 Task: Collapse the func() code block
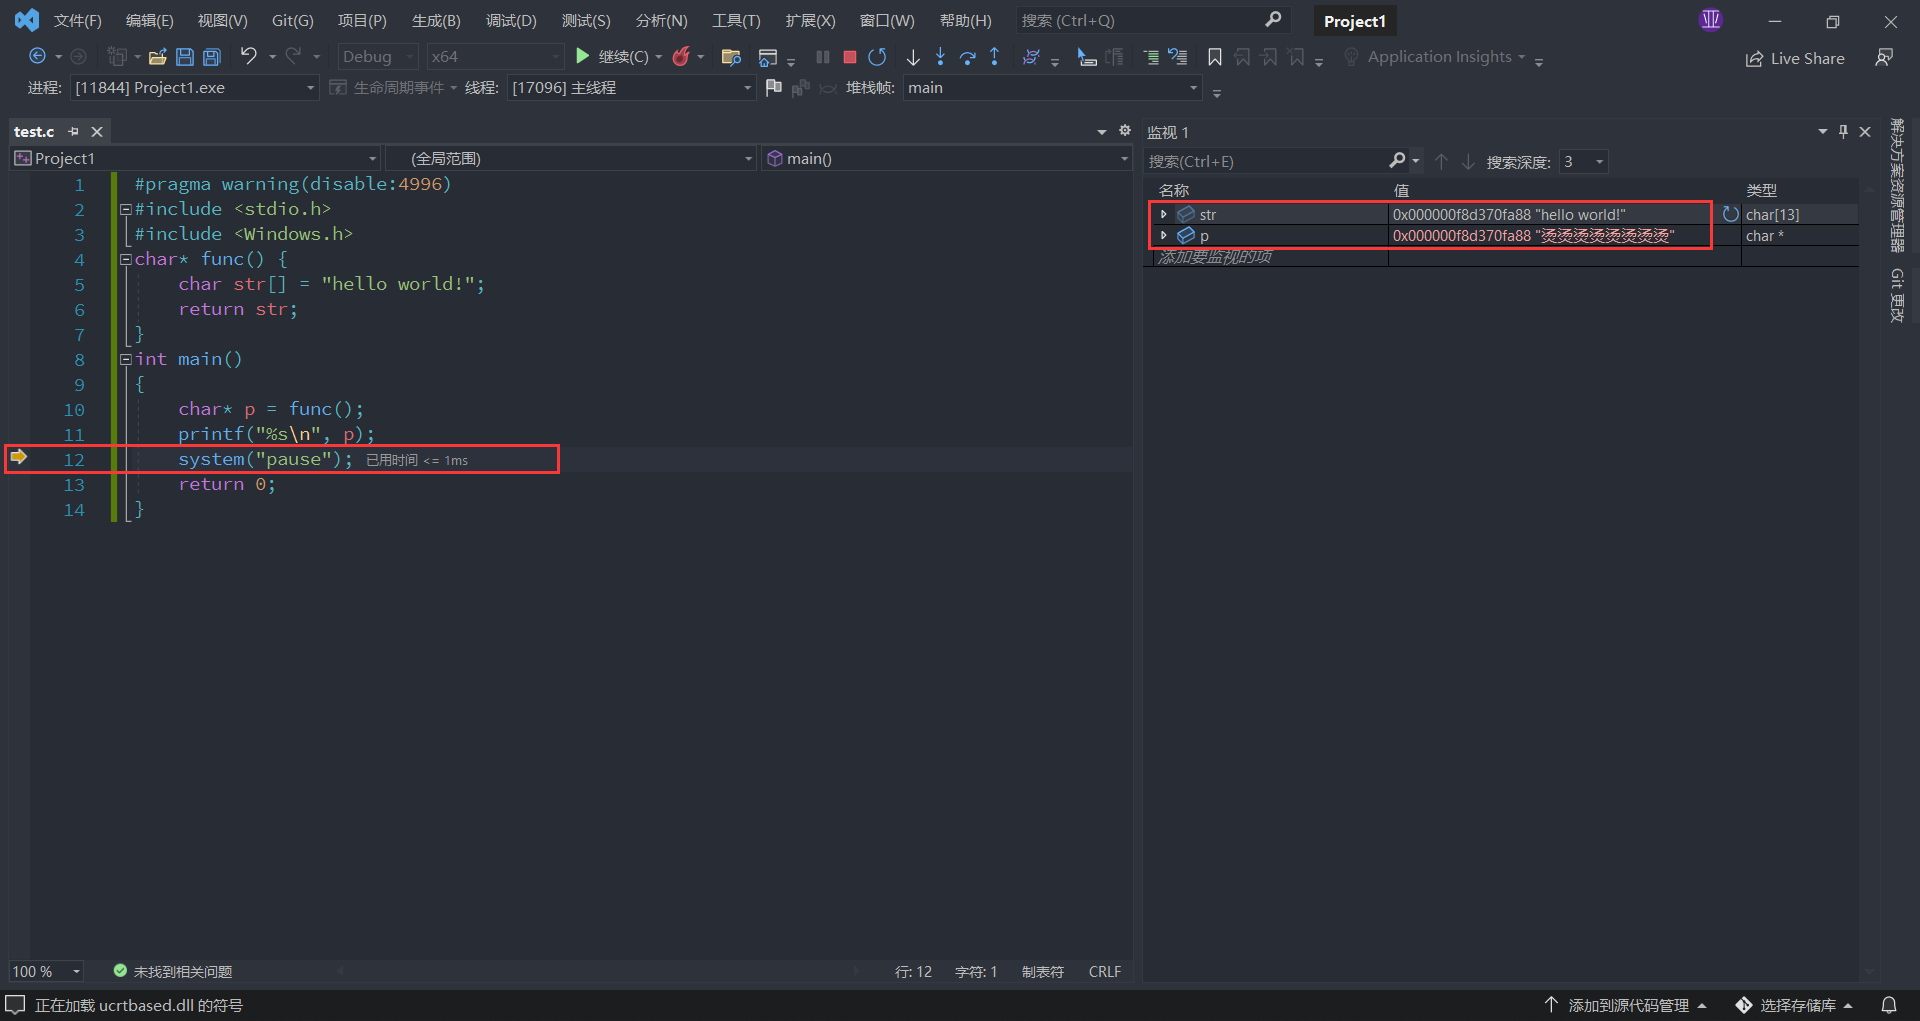(x=126, y=260)
